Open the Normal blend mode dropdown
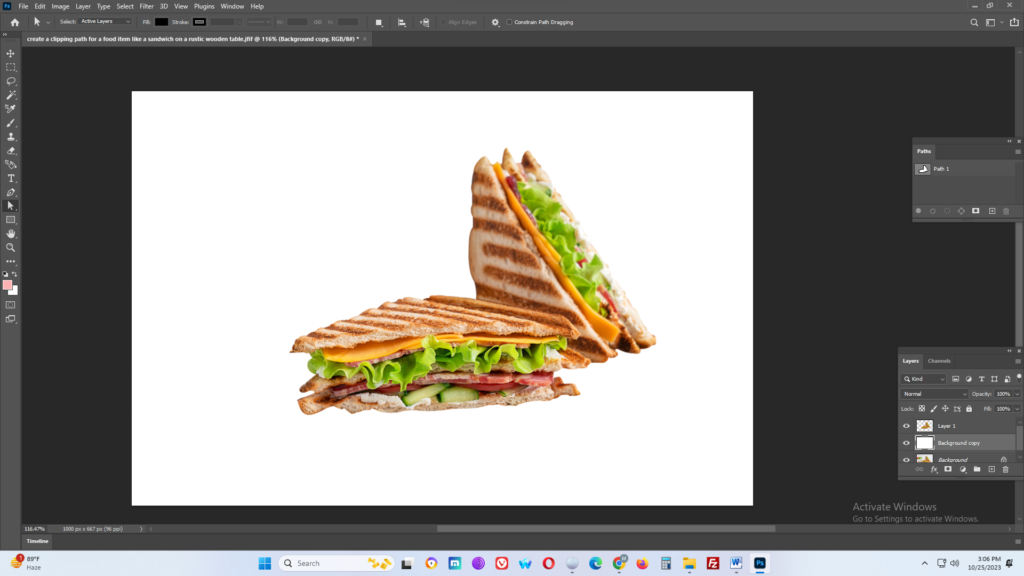 [935, 394]
